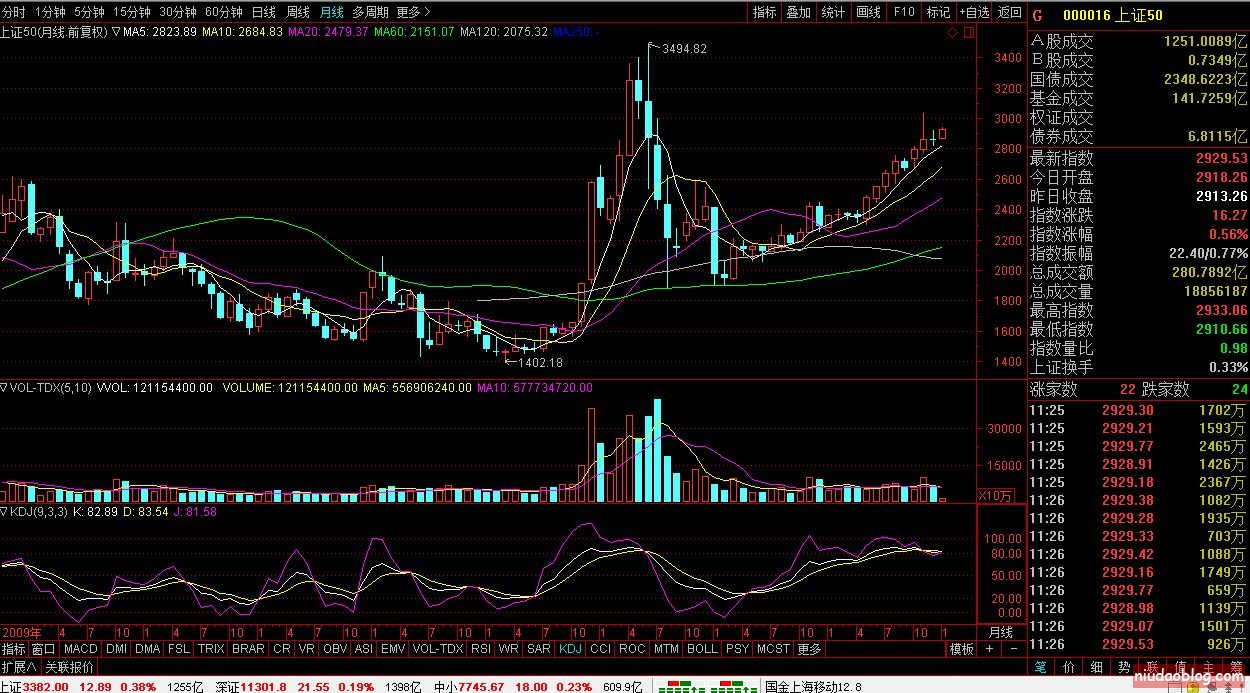1250x693 pixels.
Task: Toggle the 叠加 overlay option
Action: (798, 12)
